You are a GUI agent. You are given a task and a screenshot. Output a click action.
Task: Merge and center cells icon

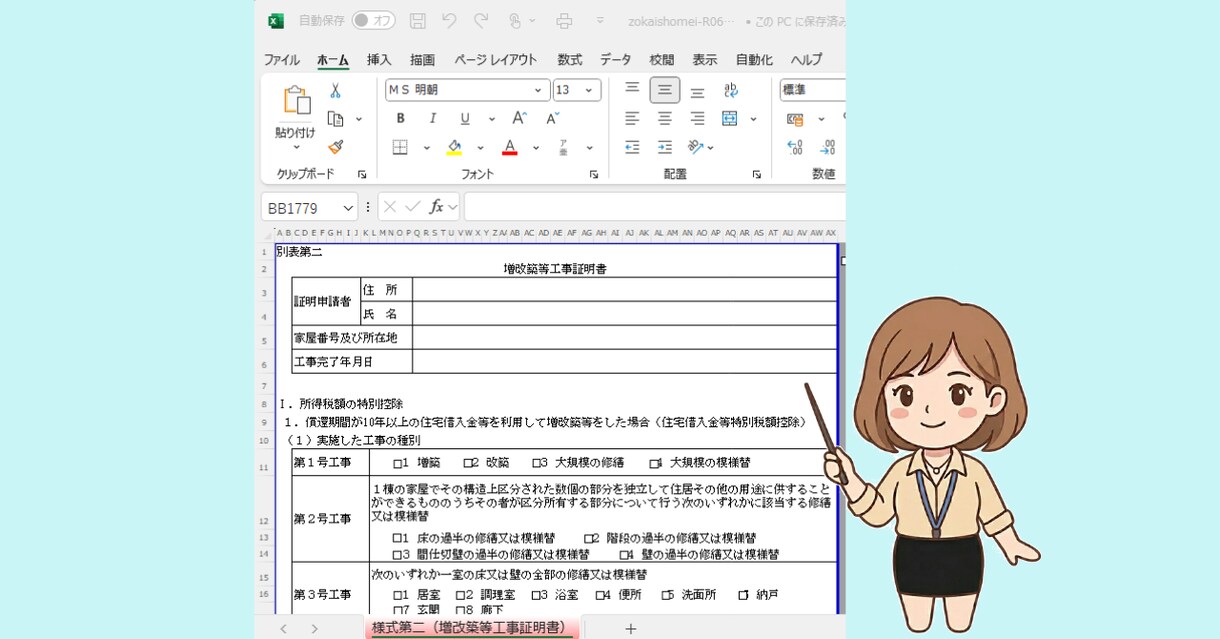pyautogui.click(x=730, y=118)
